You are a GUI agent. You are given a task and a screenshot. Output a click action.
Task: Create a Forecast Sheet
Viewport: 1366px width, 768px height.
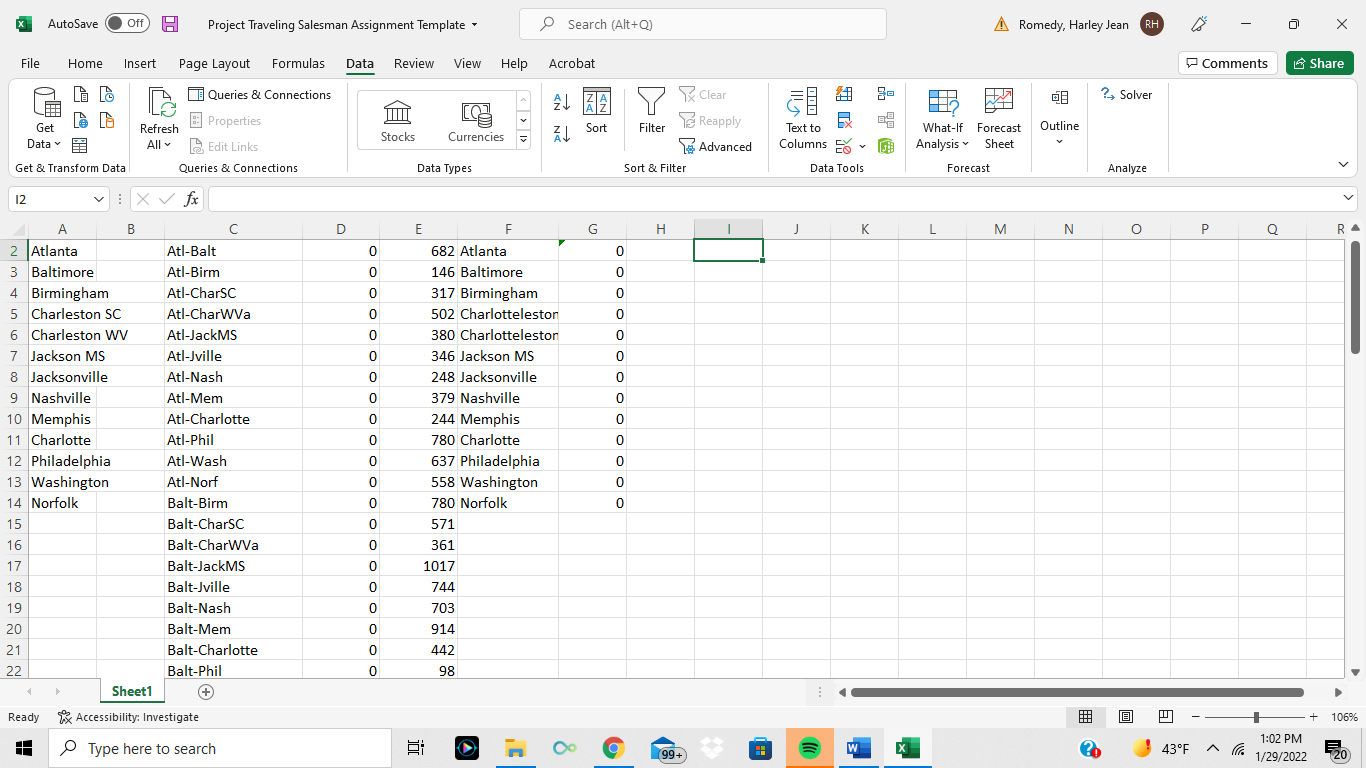point(999,118)
